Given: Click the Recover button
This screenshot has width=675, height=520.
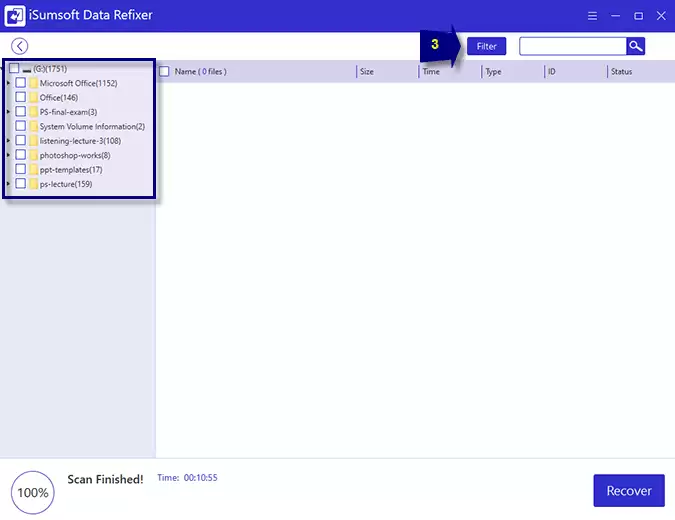Looking at the screenshot, I should point(628,491).
